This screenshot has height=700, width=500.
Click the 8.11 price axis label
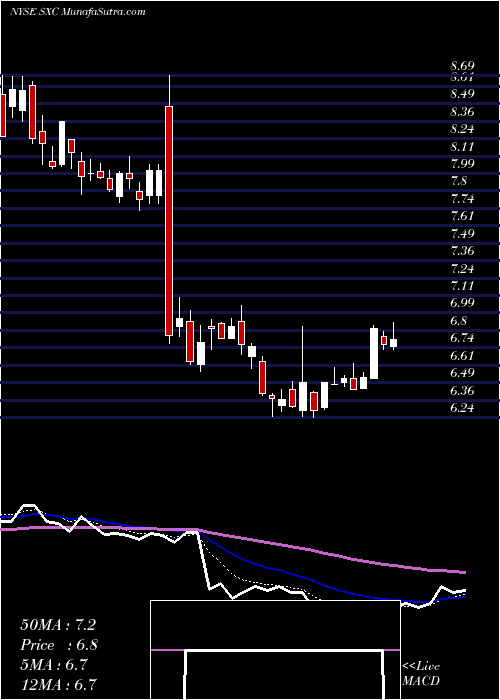click(462, 146)
